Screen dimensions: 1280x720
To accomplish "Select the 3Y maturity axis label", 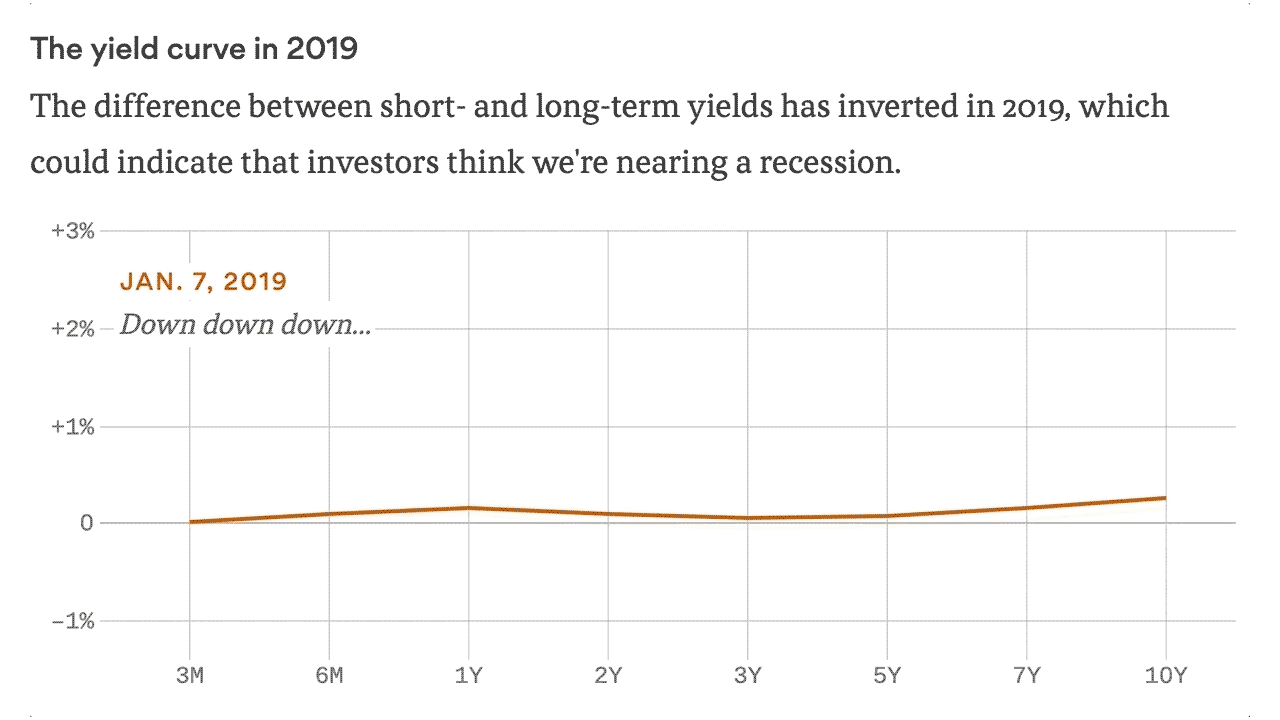I will coord(747,676).
